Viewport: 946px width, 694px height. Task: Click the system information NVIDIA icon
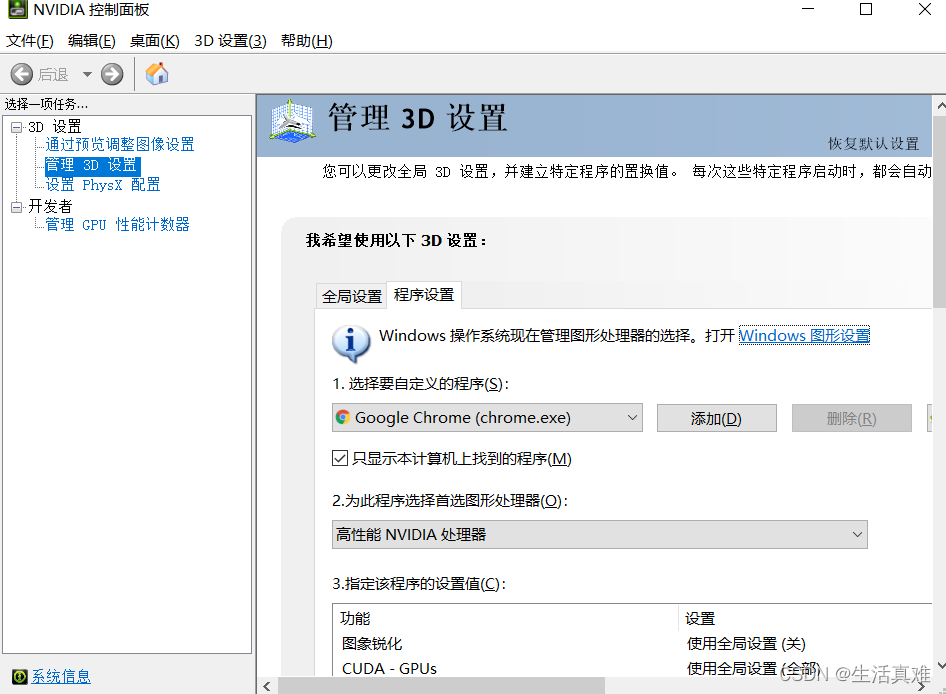[x=20, y=676]
